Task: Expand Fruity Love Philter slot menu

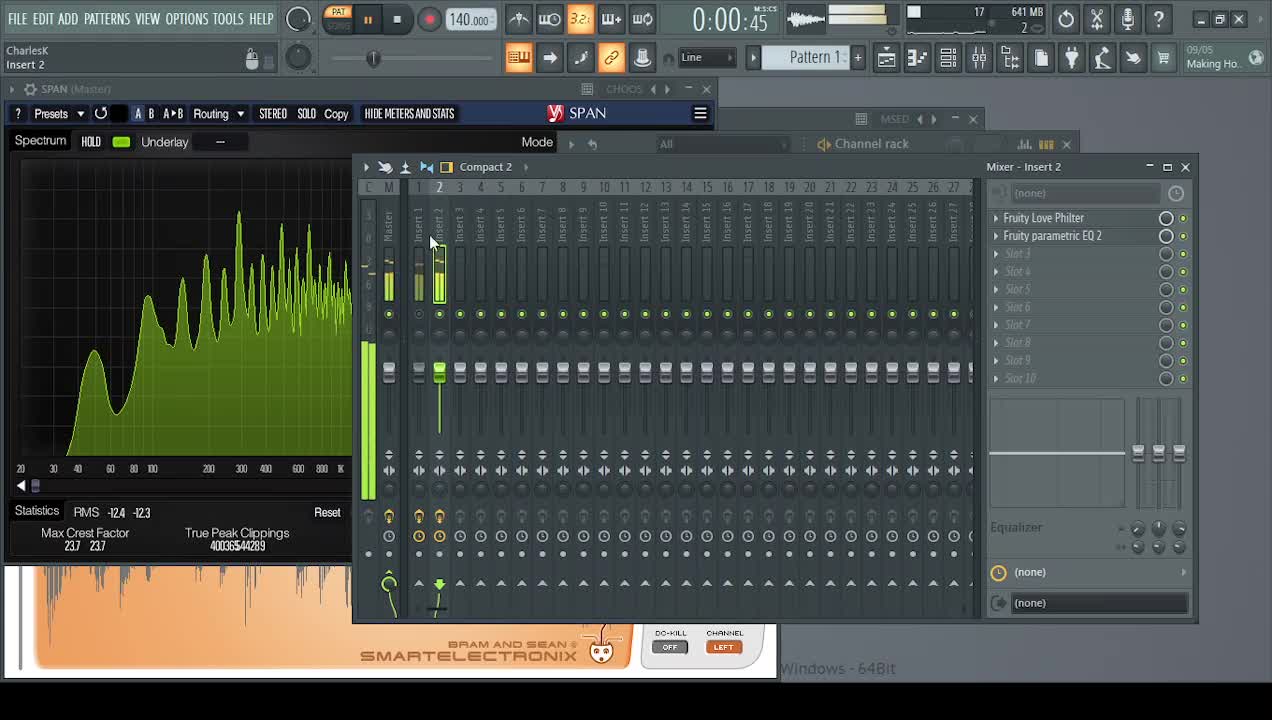Action: pyautogui.click(x=996, y=218)
